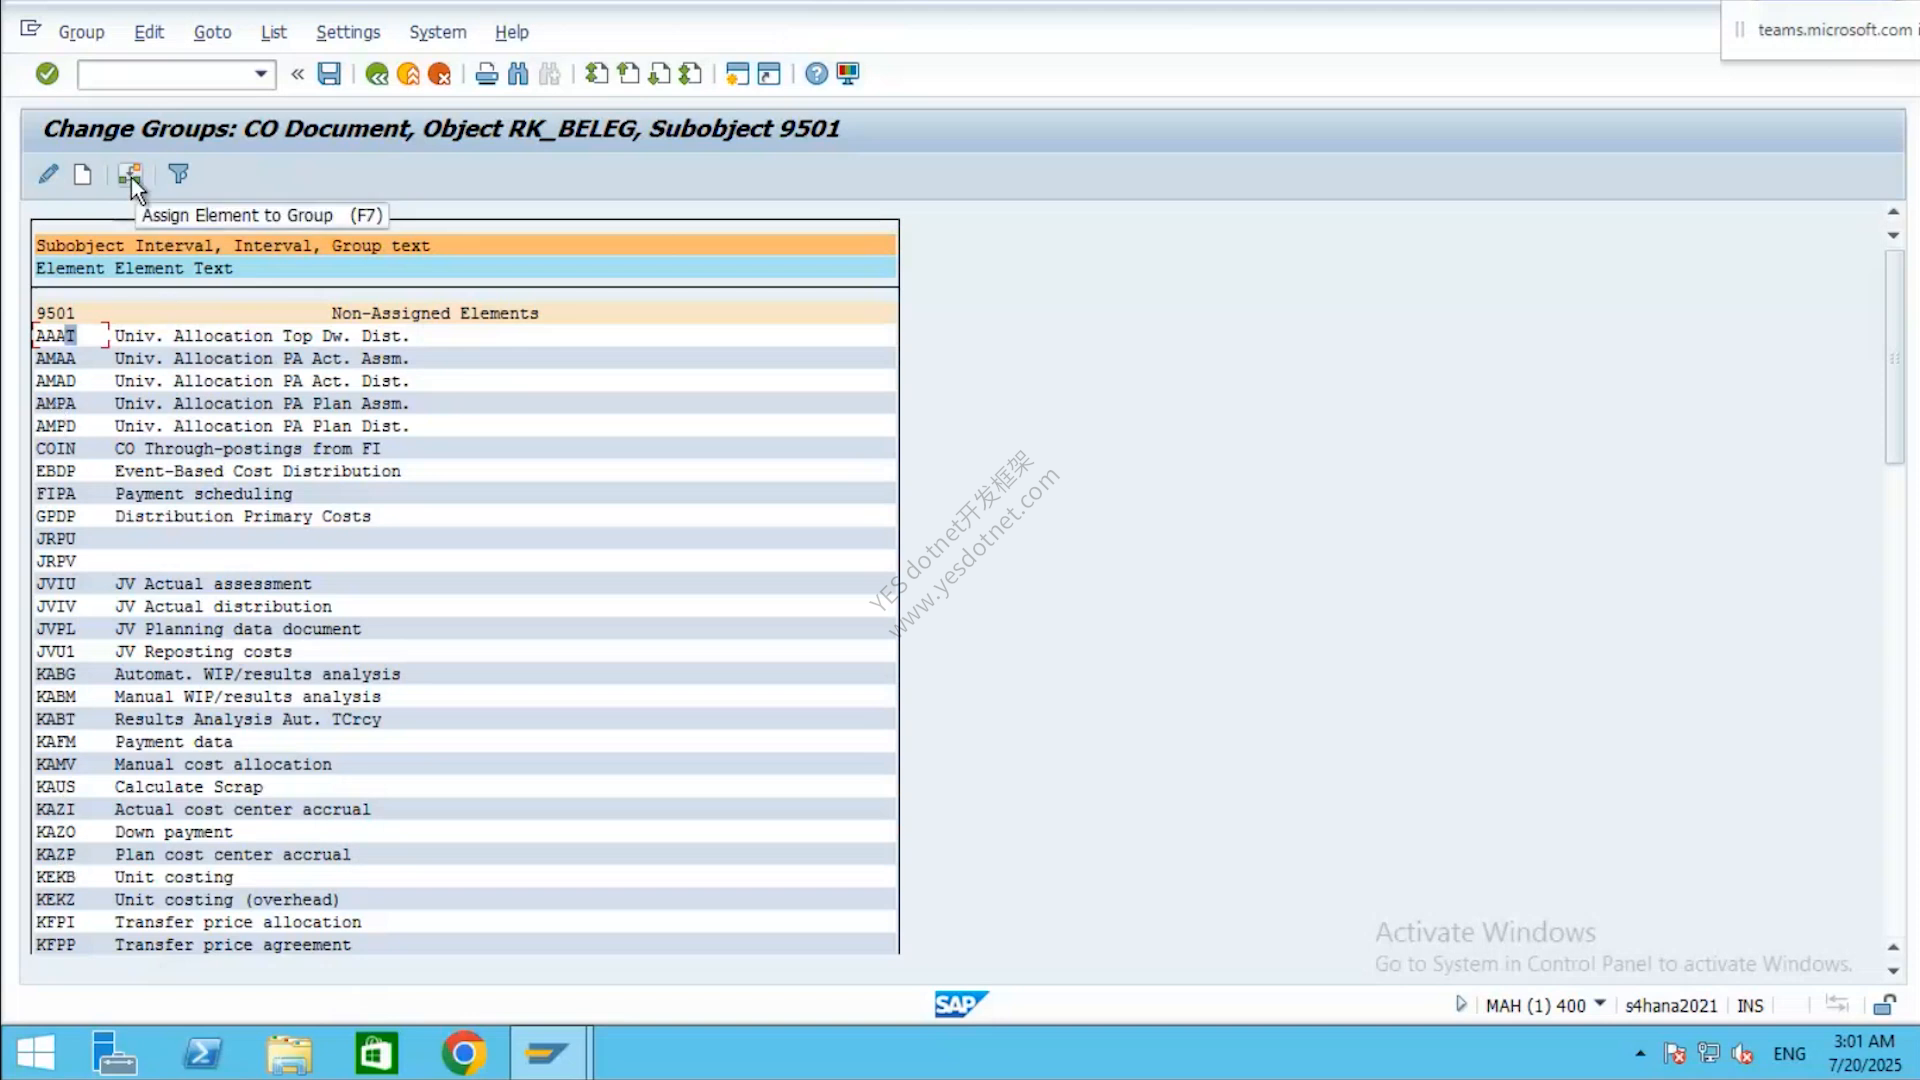The width and height of the screenshot is (1920, 1080).
Task: Select the KEKB Unit costing row
Action: 465,877
